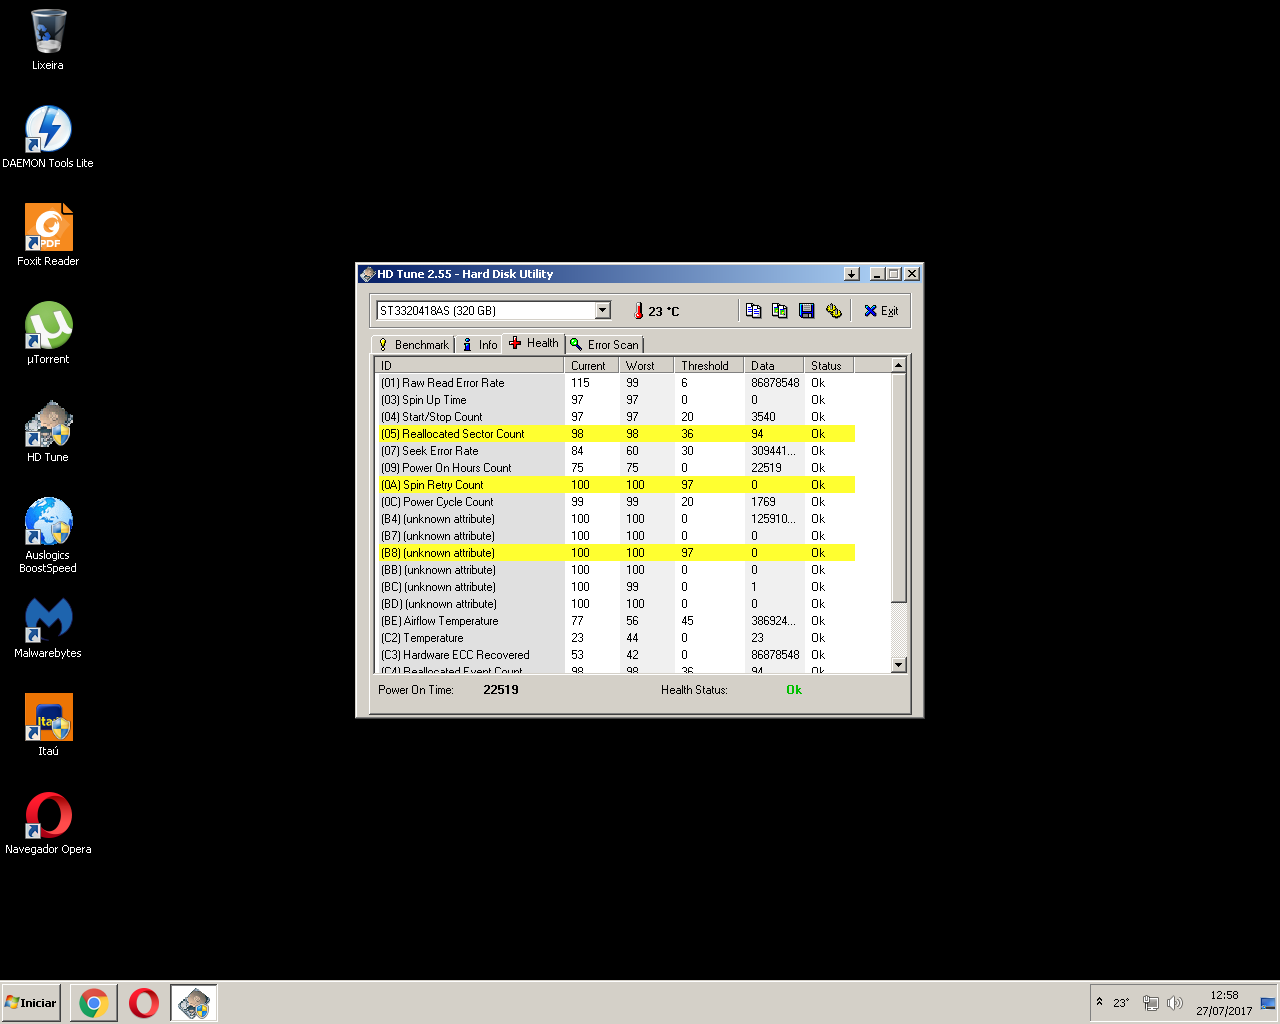
Task: Click the HD Tune title bar app icon
Action: pyautogui.click(x=367, y=274)
